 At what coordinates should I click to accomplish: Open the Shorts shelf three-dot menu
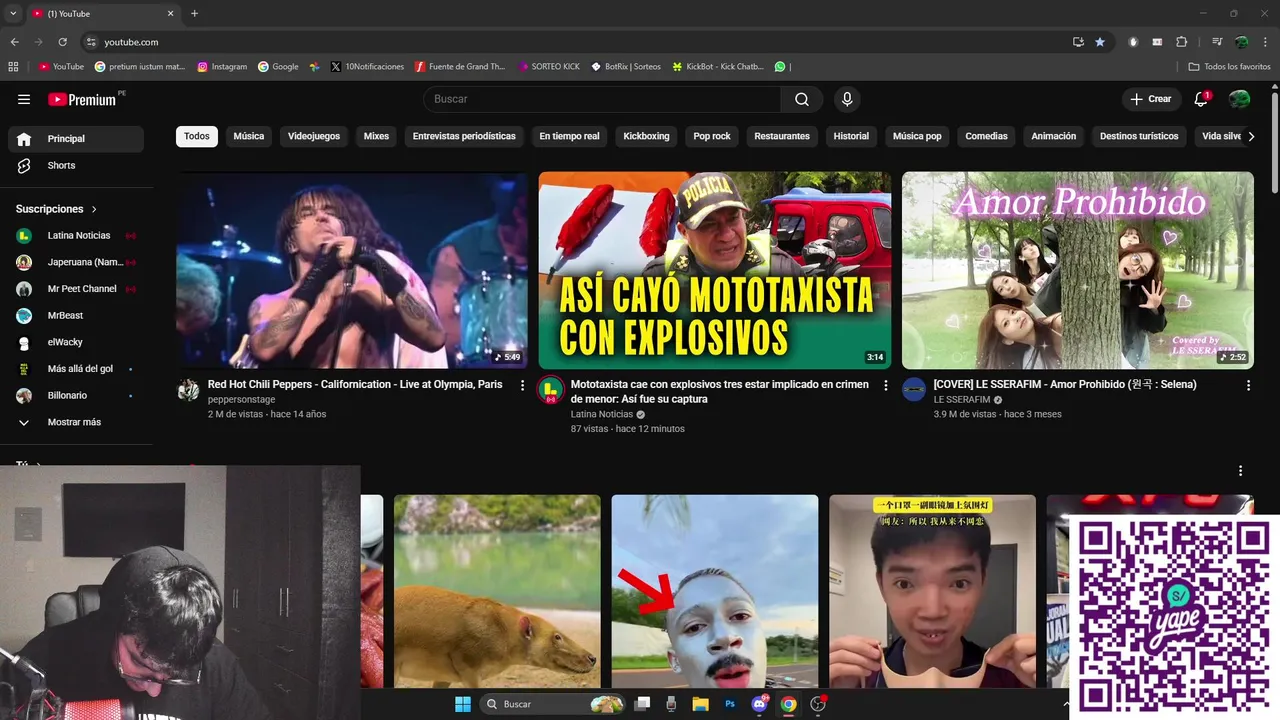[1241, 471]
